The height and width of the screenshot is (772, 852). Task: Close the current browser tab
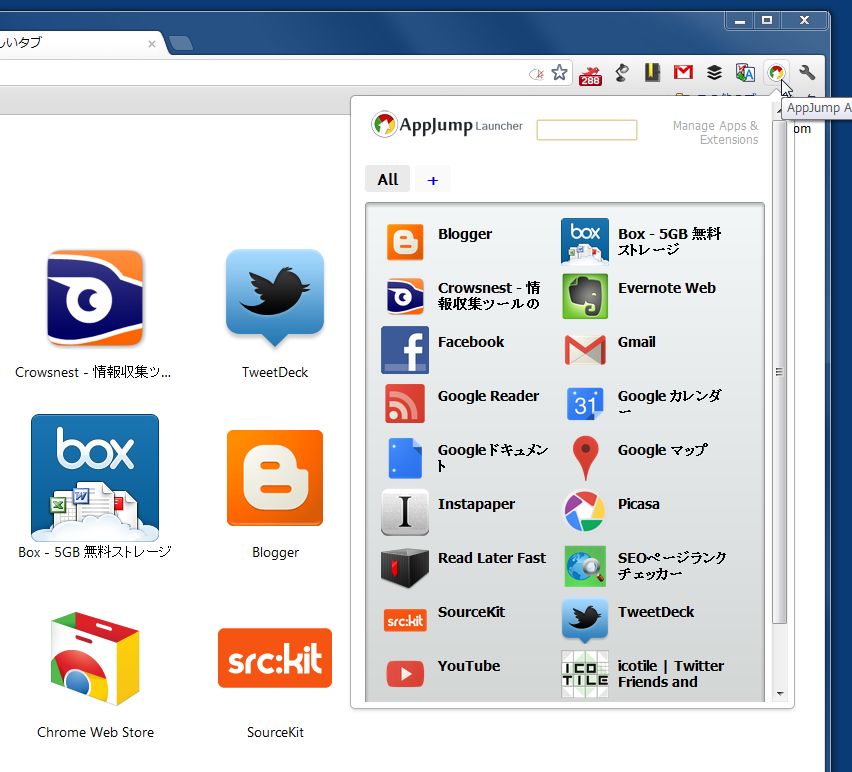click(x=152, y=44)
